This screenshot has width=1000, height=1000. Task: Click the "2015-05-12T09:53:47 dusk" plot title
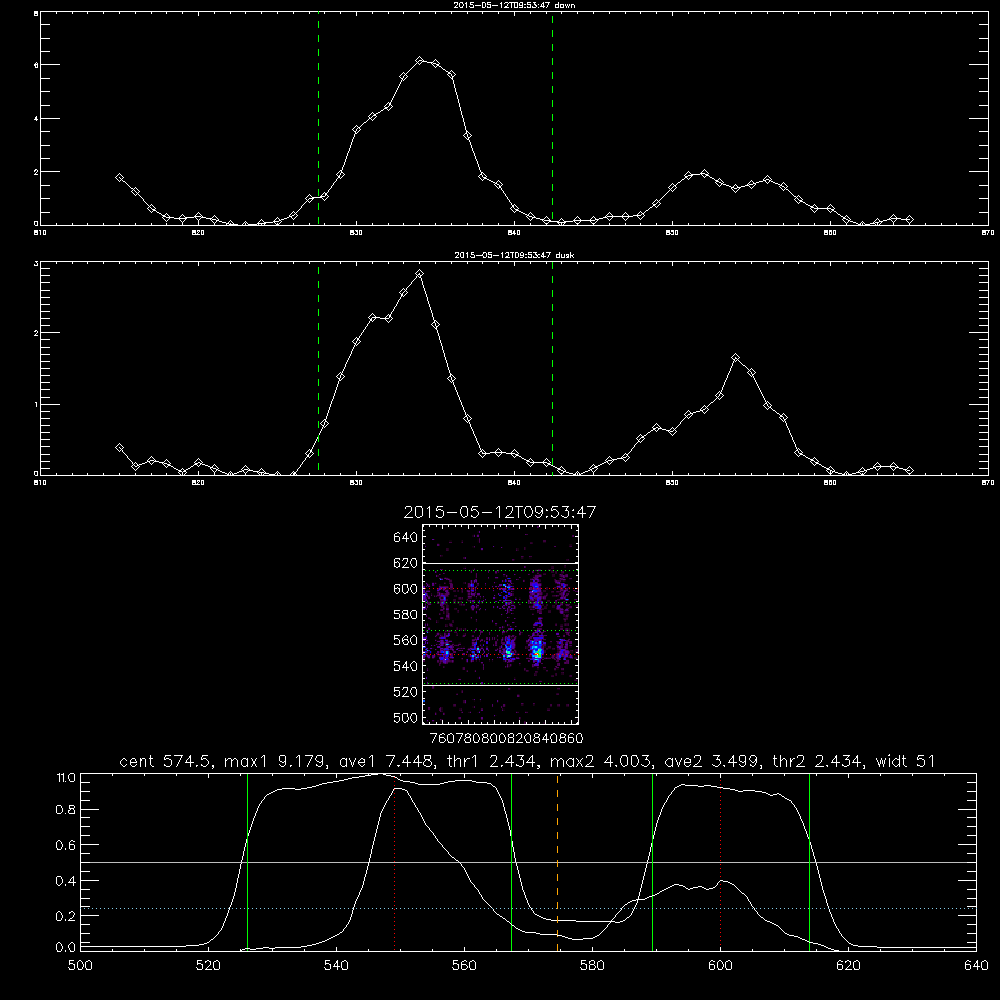pyautogui.click(x=514, y=255)
